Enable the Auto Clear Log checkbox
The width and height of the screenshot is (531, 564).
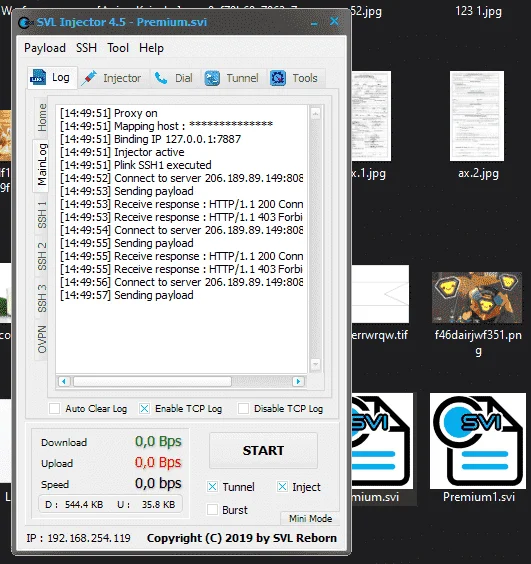tap(54, 409)
